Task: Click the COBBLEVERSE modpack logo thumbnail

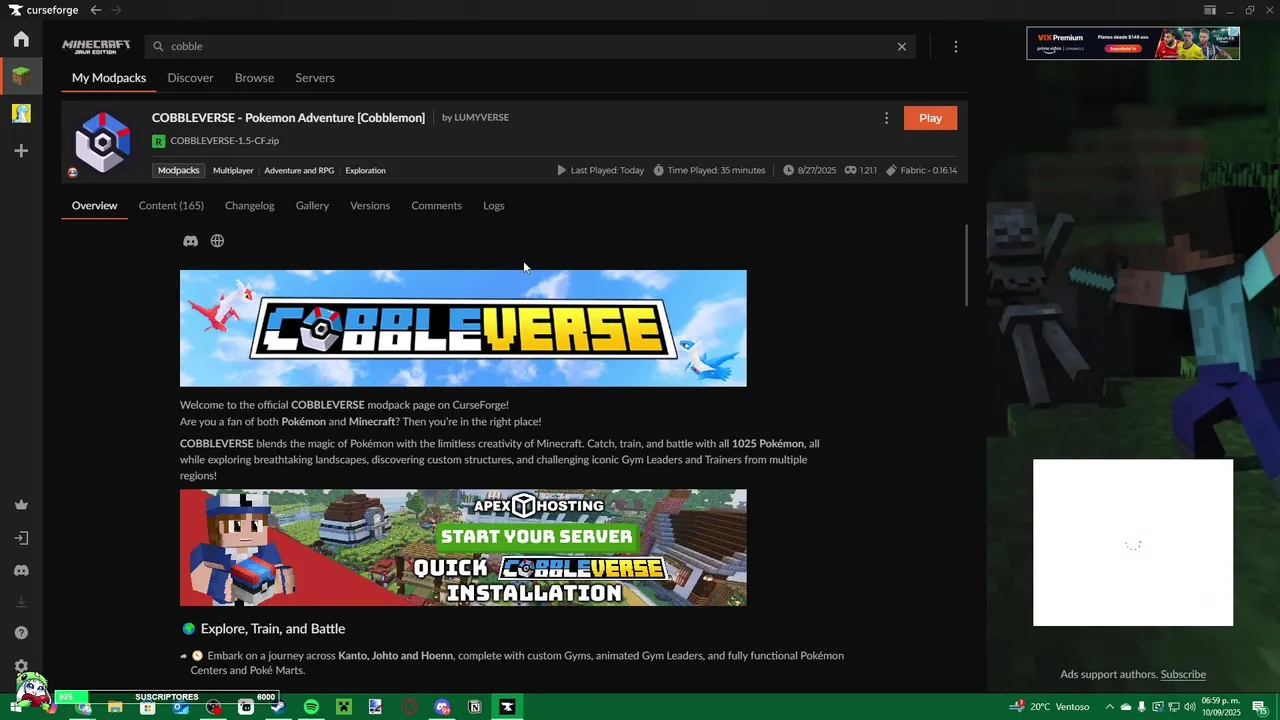Action: (x=102, y=142)
